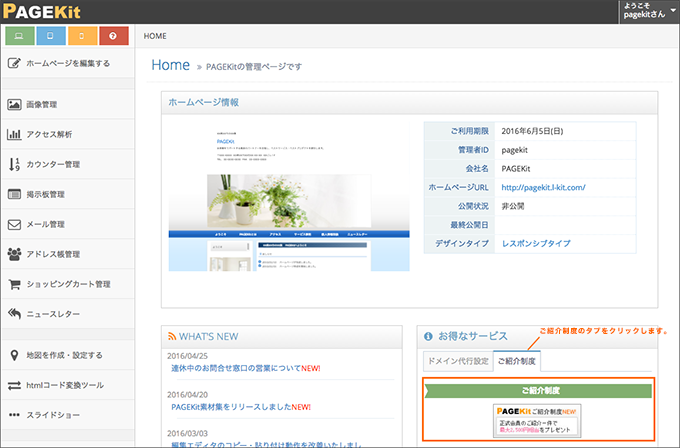Click the green desktop view icon button
Viewport: 680px width, 448px height.
20,36
